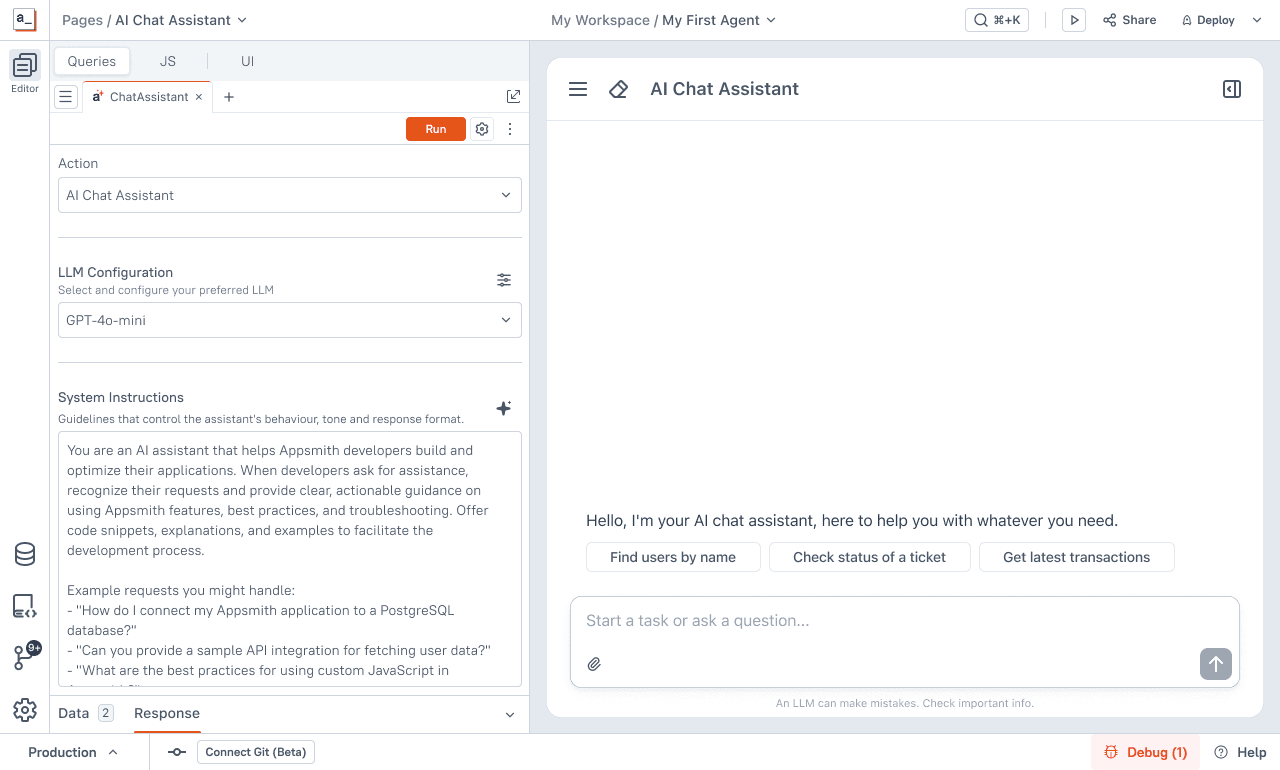Switch to the JS tab
This screenshot has height=770, width=1280.
(168, 61)
